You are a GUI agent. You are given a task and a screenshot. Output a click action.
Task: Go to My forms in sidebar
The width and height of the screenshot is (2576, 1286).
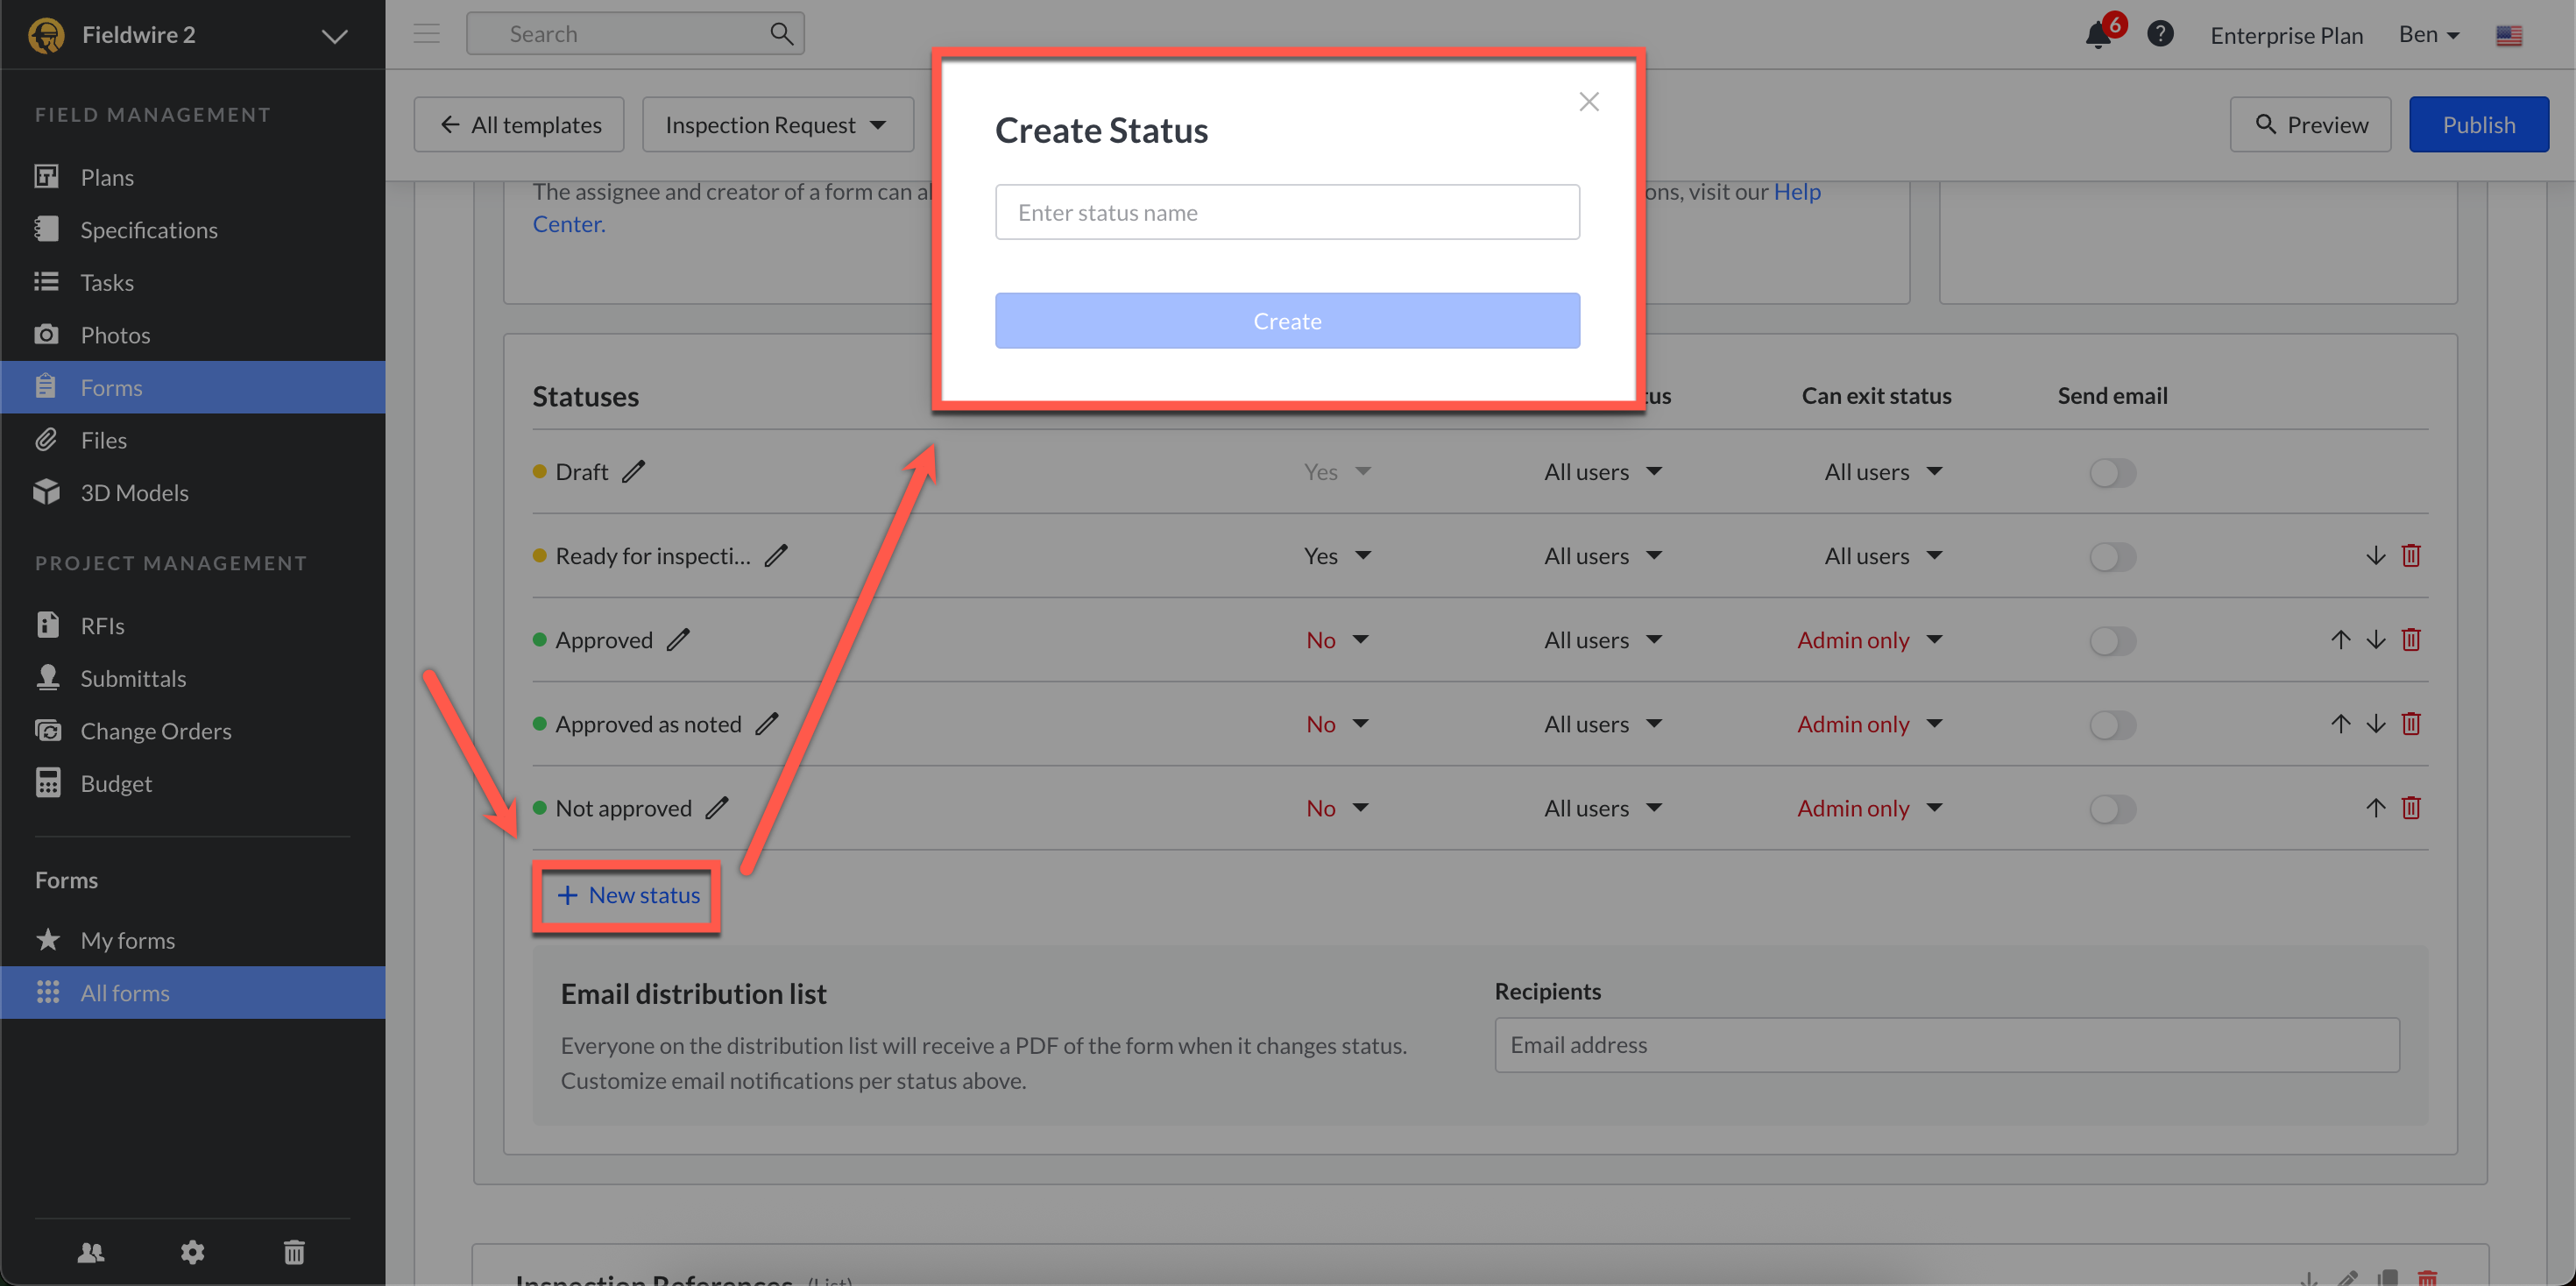coord(127,941)
